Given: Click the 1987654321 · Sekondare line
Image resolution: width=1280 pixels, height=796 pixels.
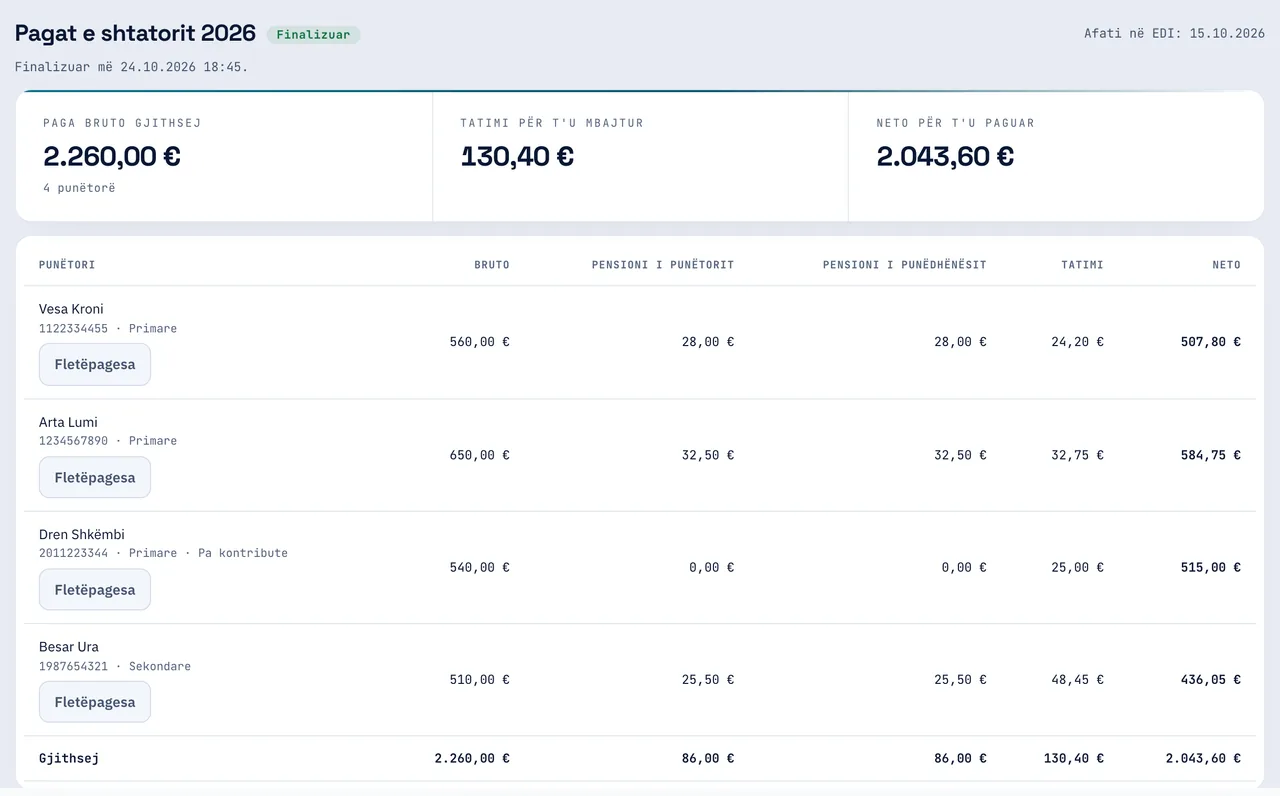Looking at the screenshot, I should click(x=115, y=666).
